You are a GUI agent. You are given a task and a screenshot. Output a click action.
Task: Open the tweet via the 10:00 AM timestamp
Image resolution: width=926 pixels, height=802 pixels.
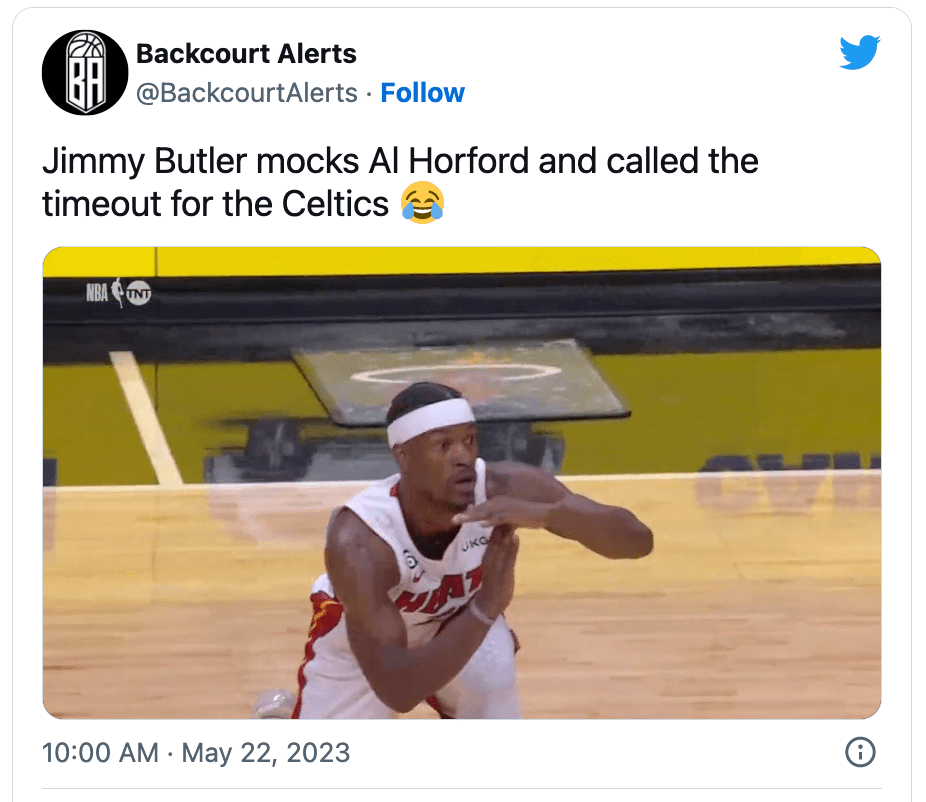[x=100, y=752]
